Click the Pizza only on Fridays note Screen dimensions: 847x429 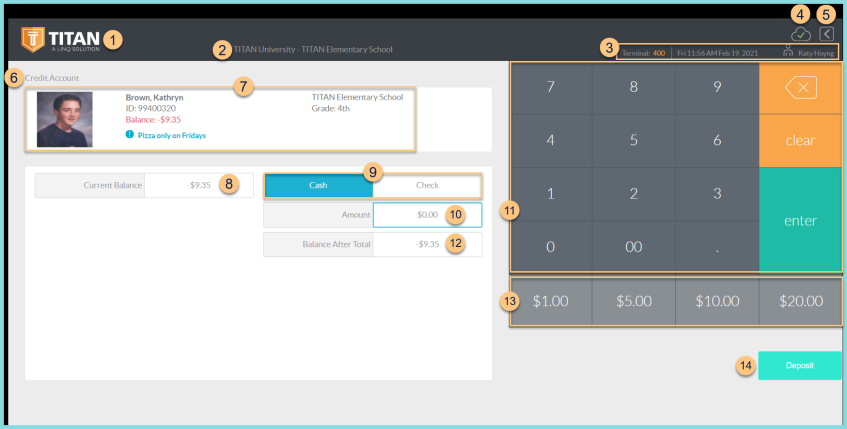pyautogui.click(x=172, y=135)
